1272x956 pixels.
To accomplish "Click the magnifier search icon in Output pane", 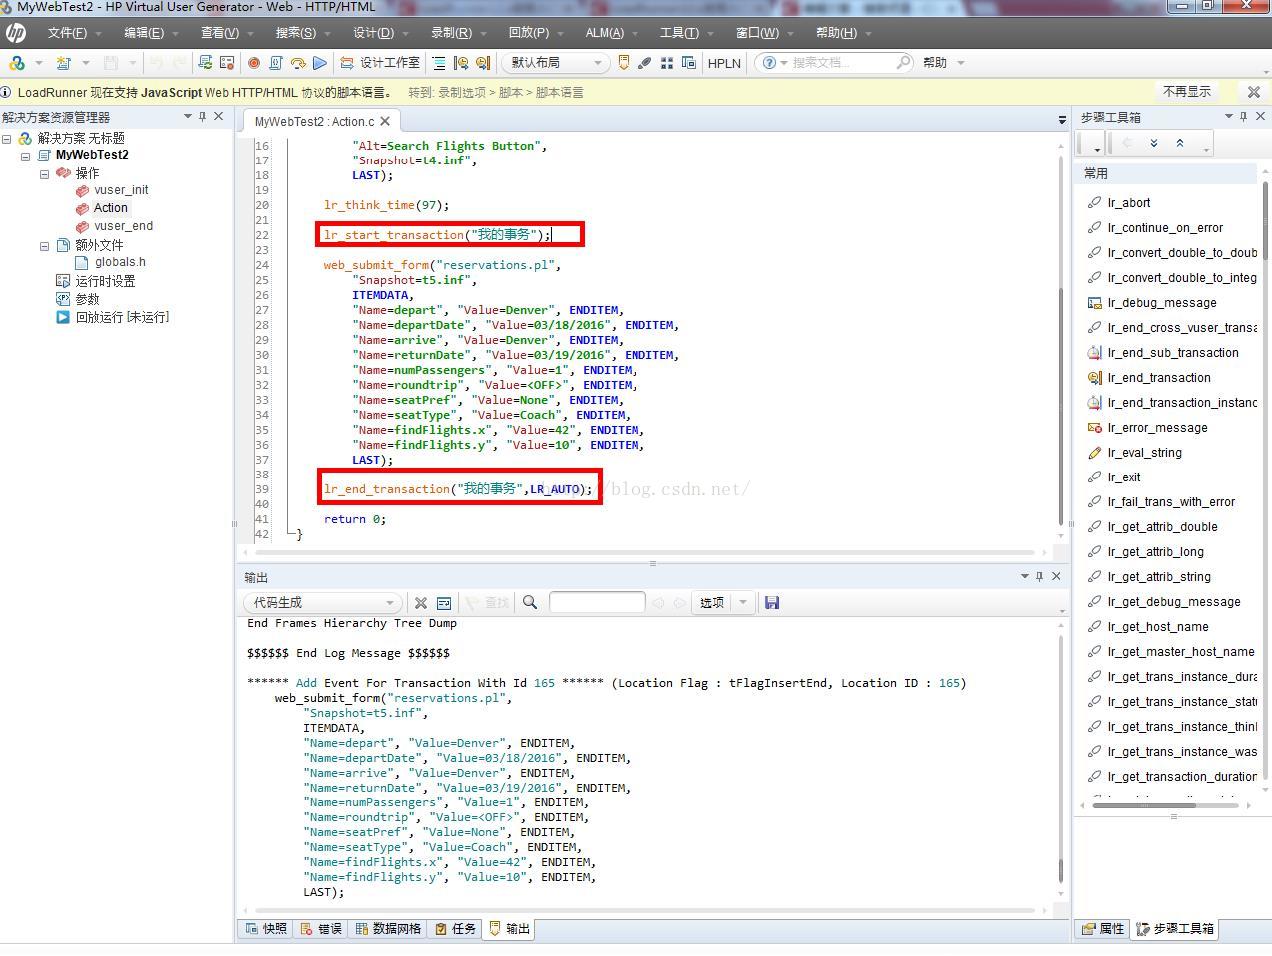I will [x=530, y=602].
